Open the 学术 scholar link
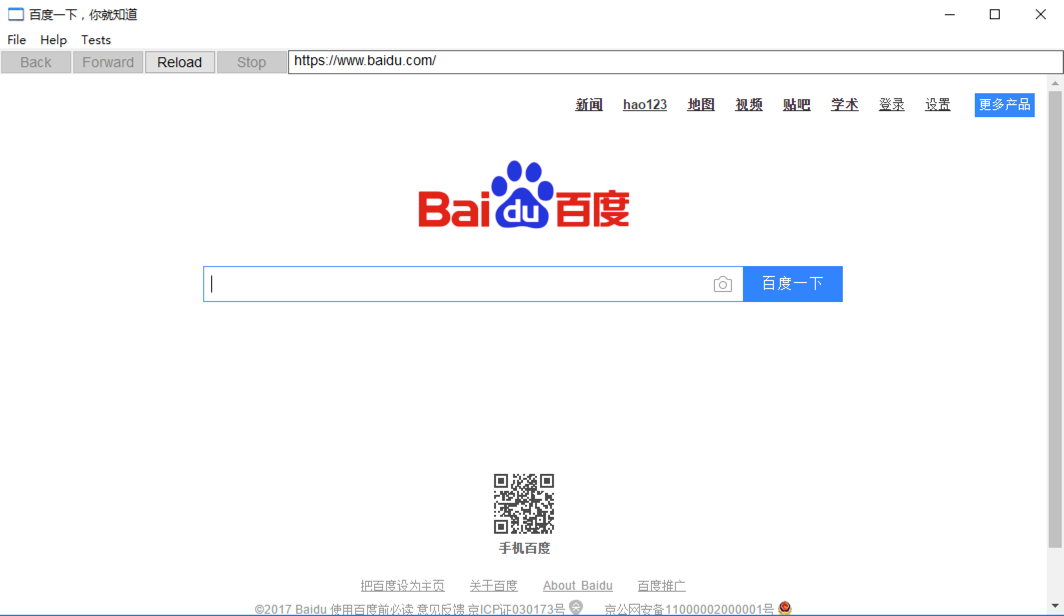The height and width of the screenshot is (616, 1064). [845, 104]
